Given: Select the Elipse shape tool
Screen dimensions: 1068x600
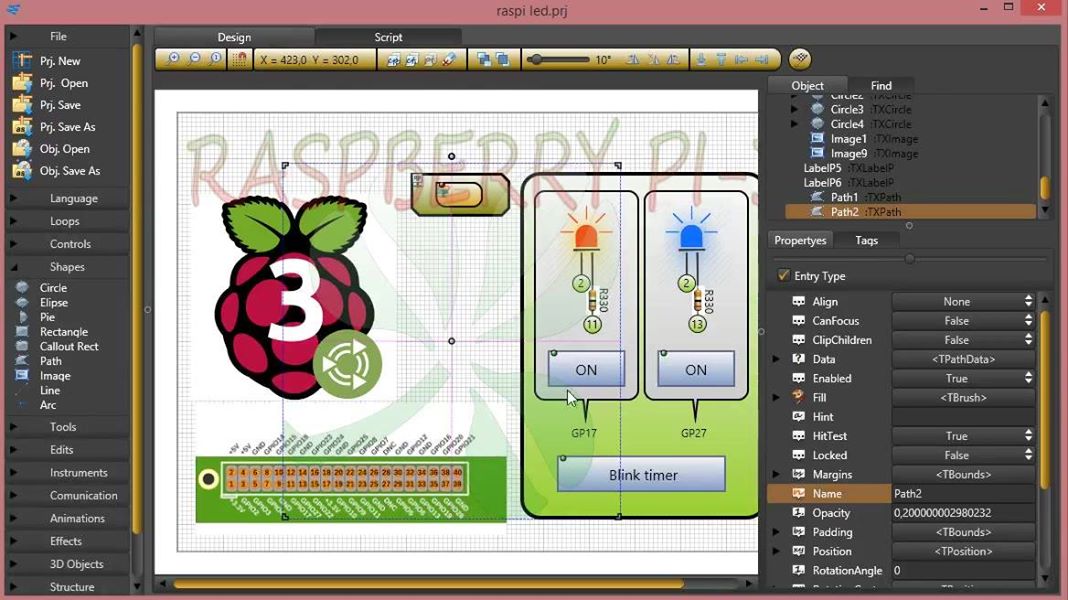Looking at the screenshot, I should (x=53, y=302).
